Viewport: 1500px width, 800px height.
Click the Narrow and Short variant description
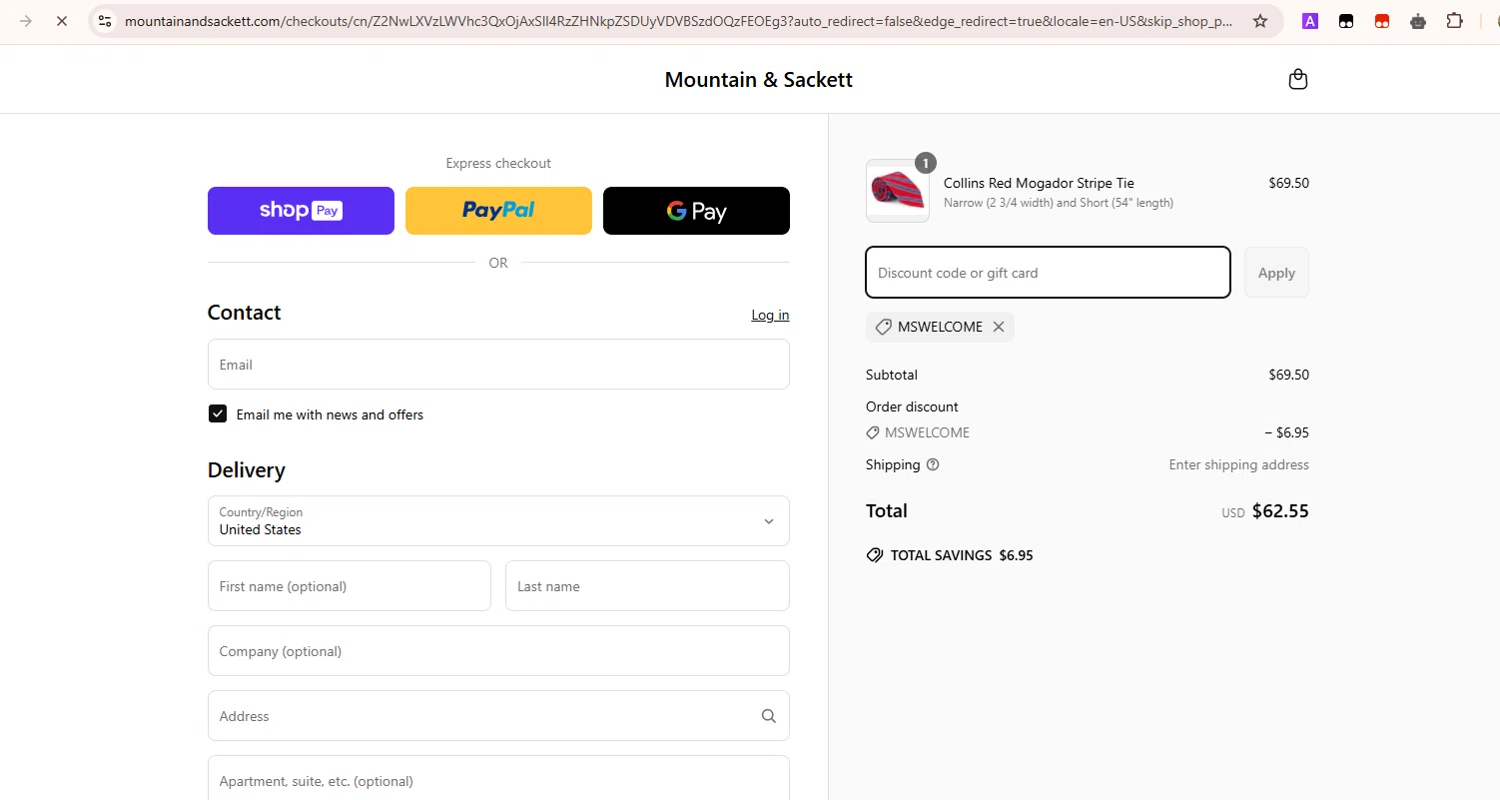[1058, 203]
